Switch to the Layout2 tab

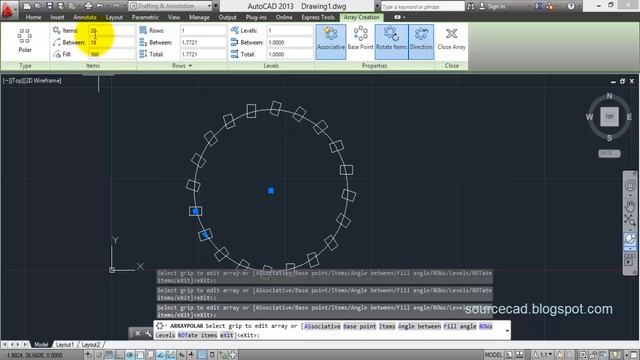90,344
